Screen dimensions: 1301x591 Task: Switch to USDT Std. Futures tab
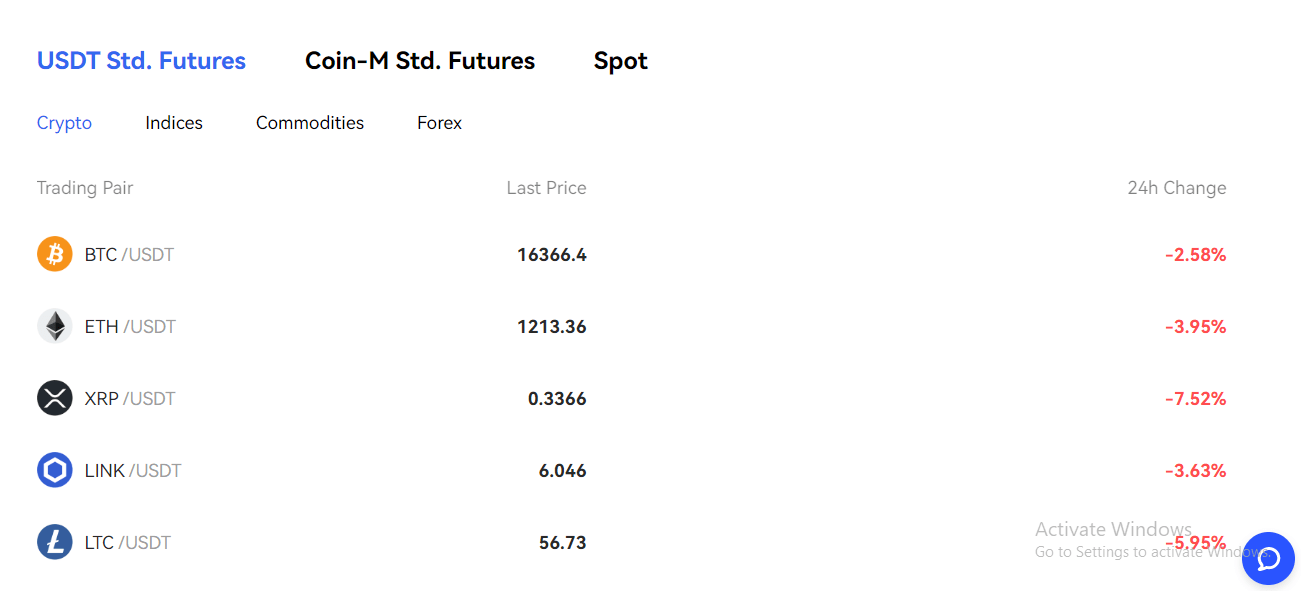(141, 61)
